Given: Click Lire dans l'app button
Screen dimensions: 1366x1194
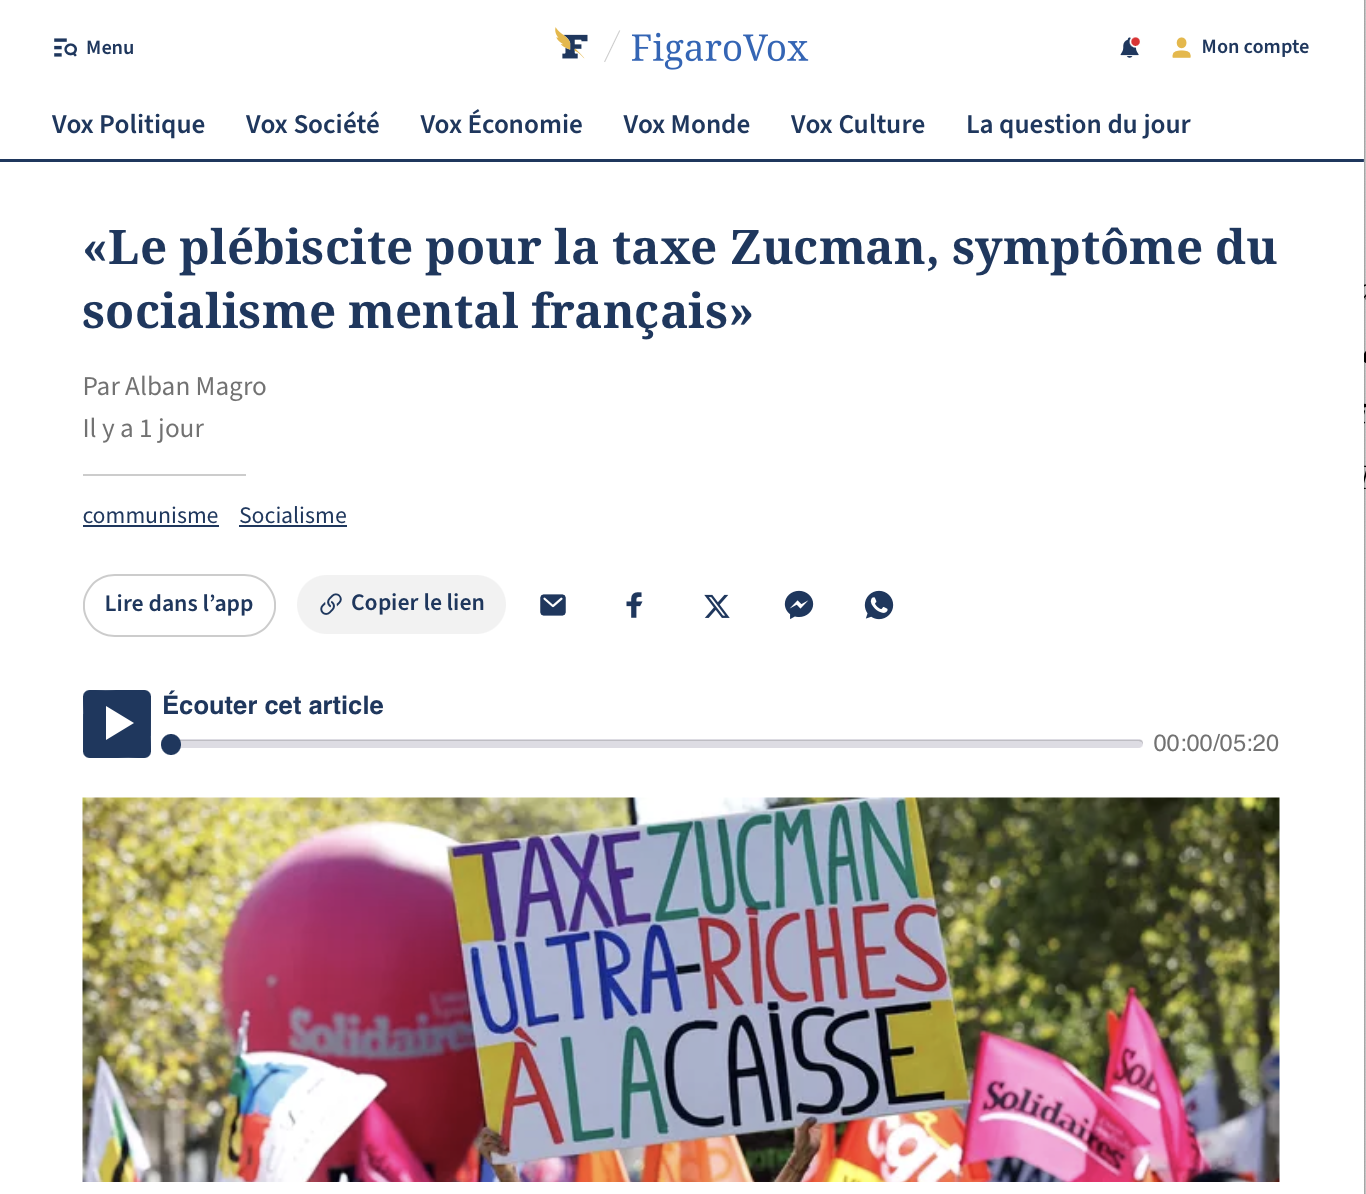Looking at the screenshot, I should [179, 605].
